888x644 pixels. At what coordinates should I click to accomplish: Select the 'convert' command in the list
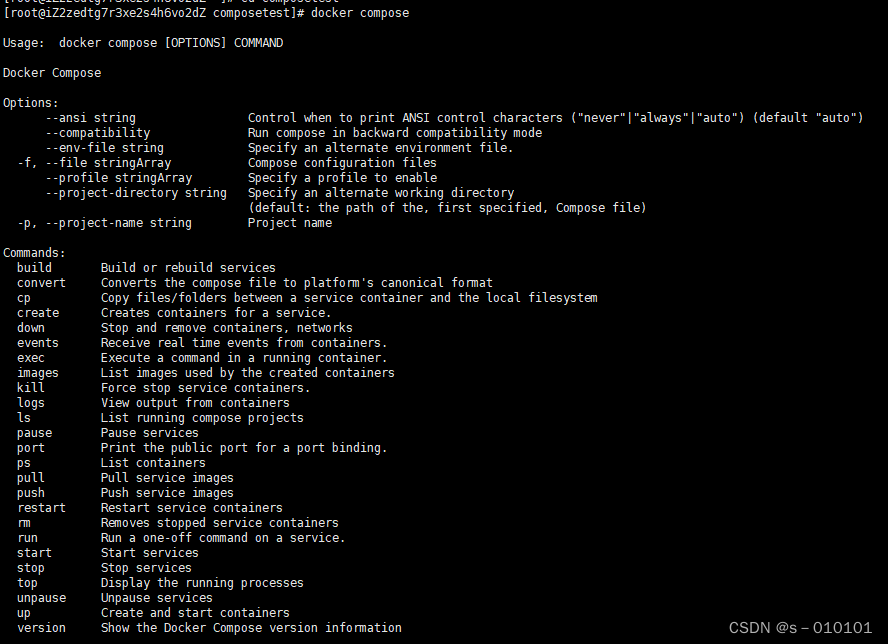click(x=41, y=283)
